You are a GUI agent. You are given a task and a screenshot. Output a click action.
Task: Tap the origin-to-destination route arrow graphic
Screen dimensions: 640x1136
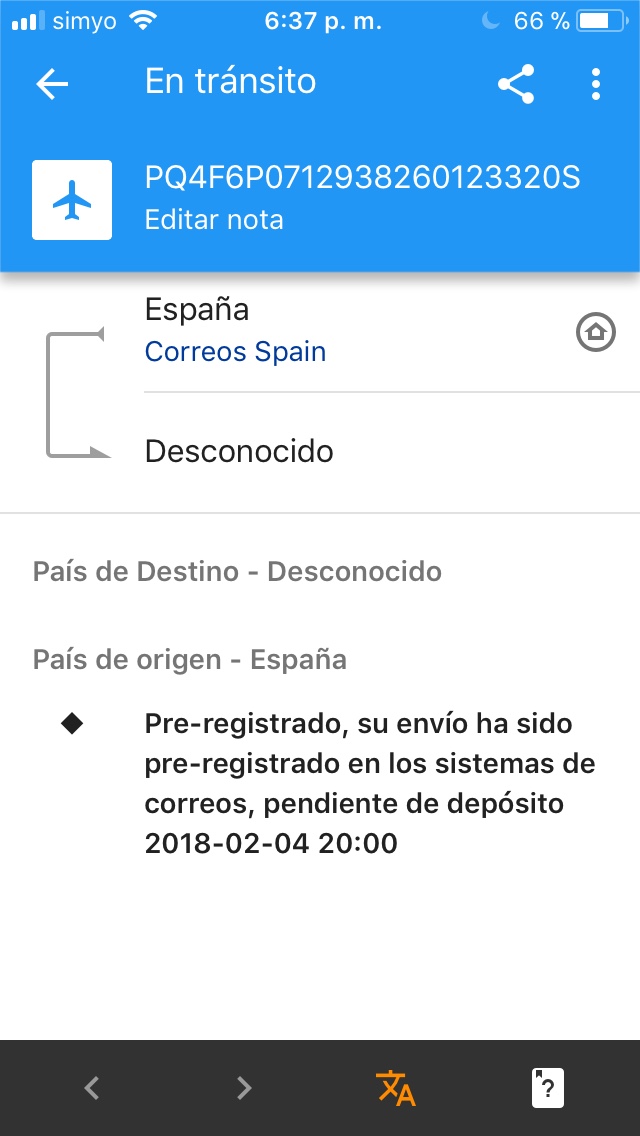[x=75, y=393]
